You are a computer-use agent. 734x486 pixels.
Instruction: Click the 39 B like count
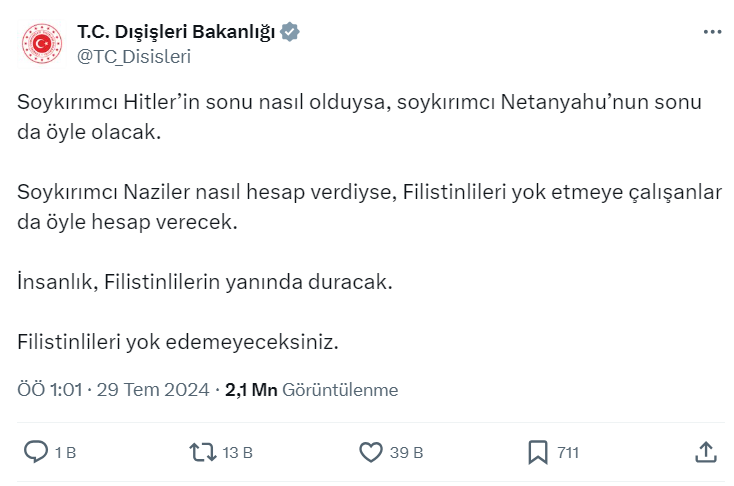[x=406, y=453]
